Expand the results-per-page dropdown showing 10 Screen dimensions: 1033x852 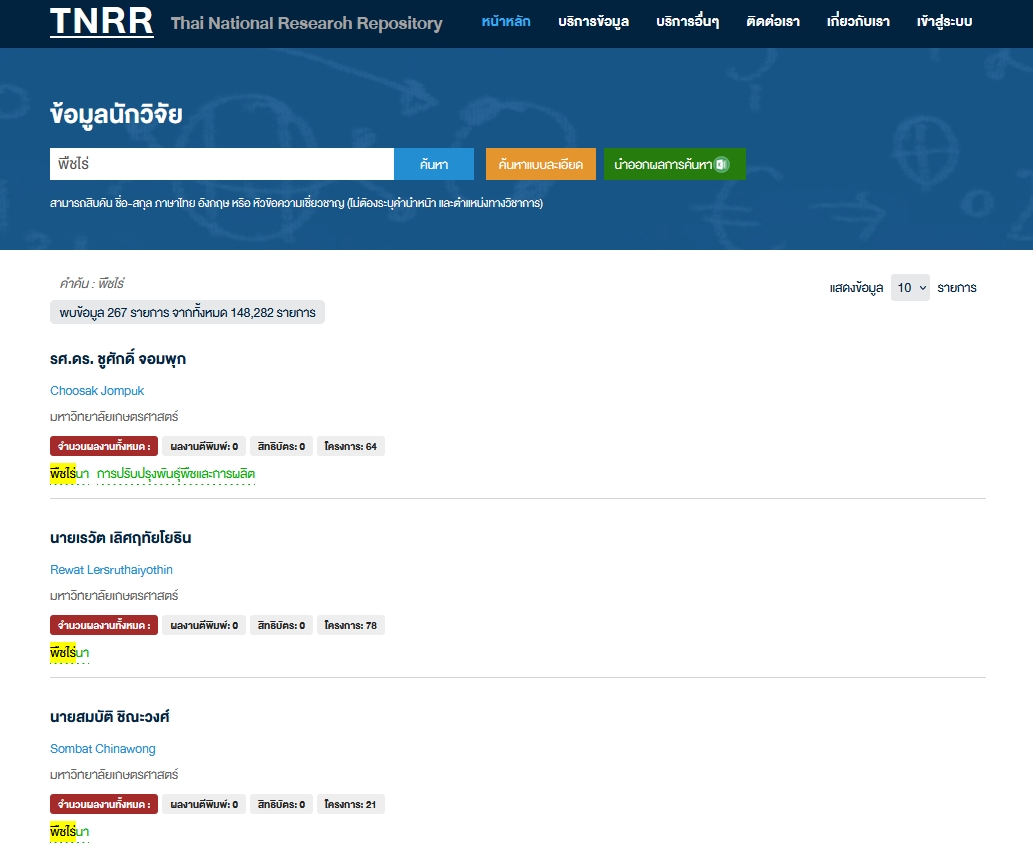910,288
